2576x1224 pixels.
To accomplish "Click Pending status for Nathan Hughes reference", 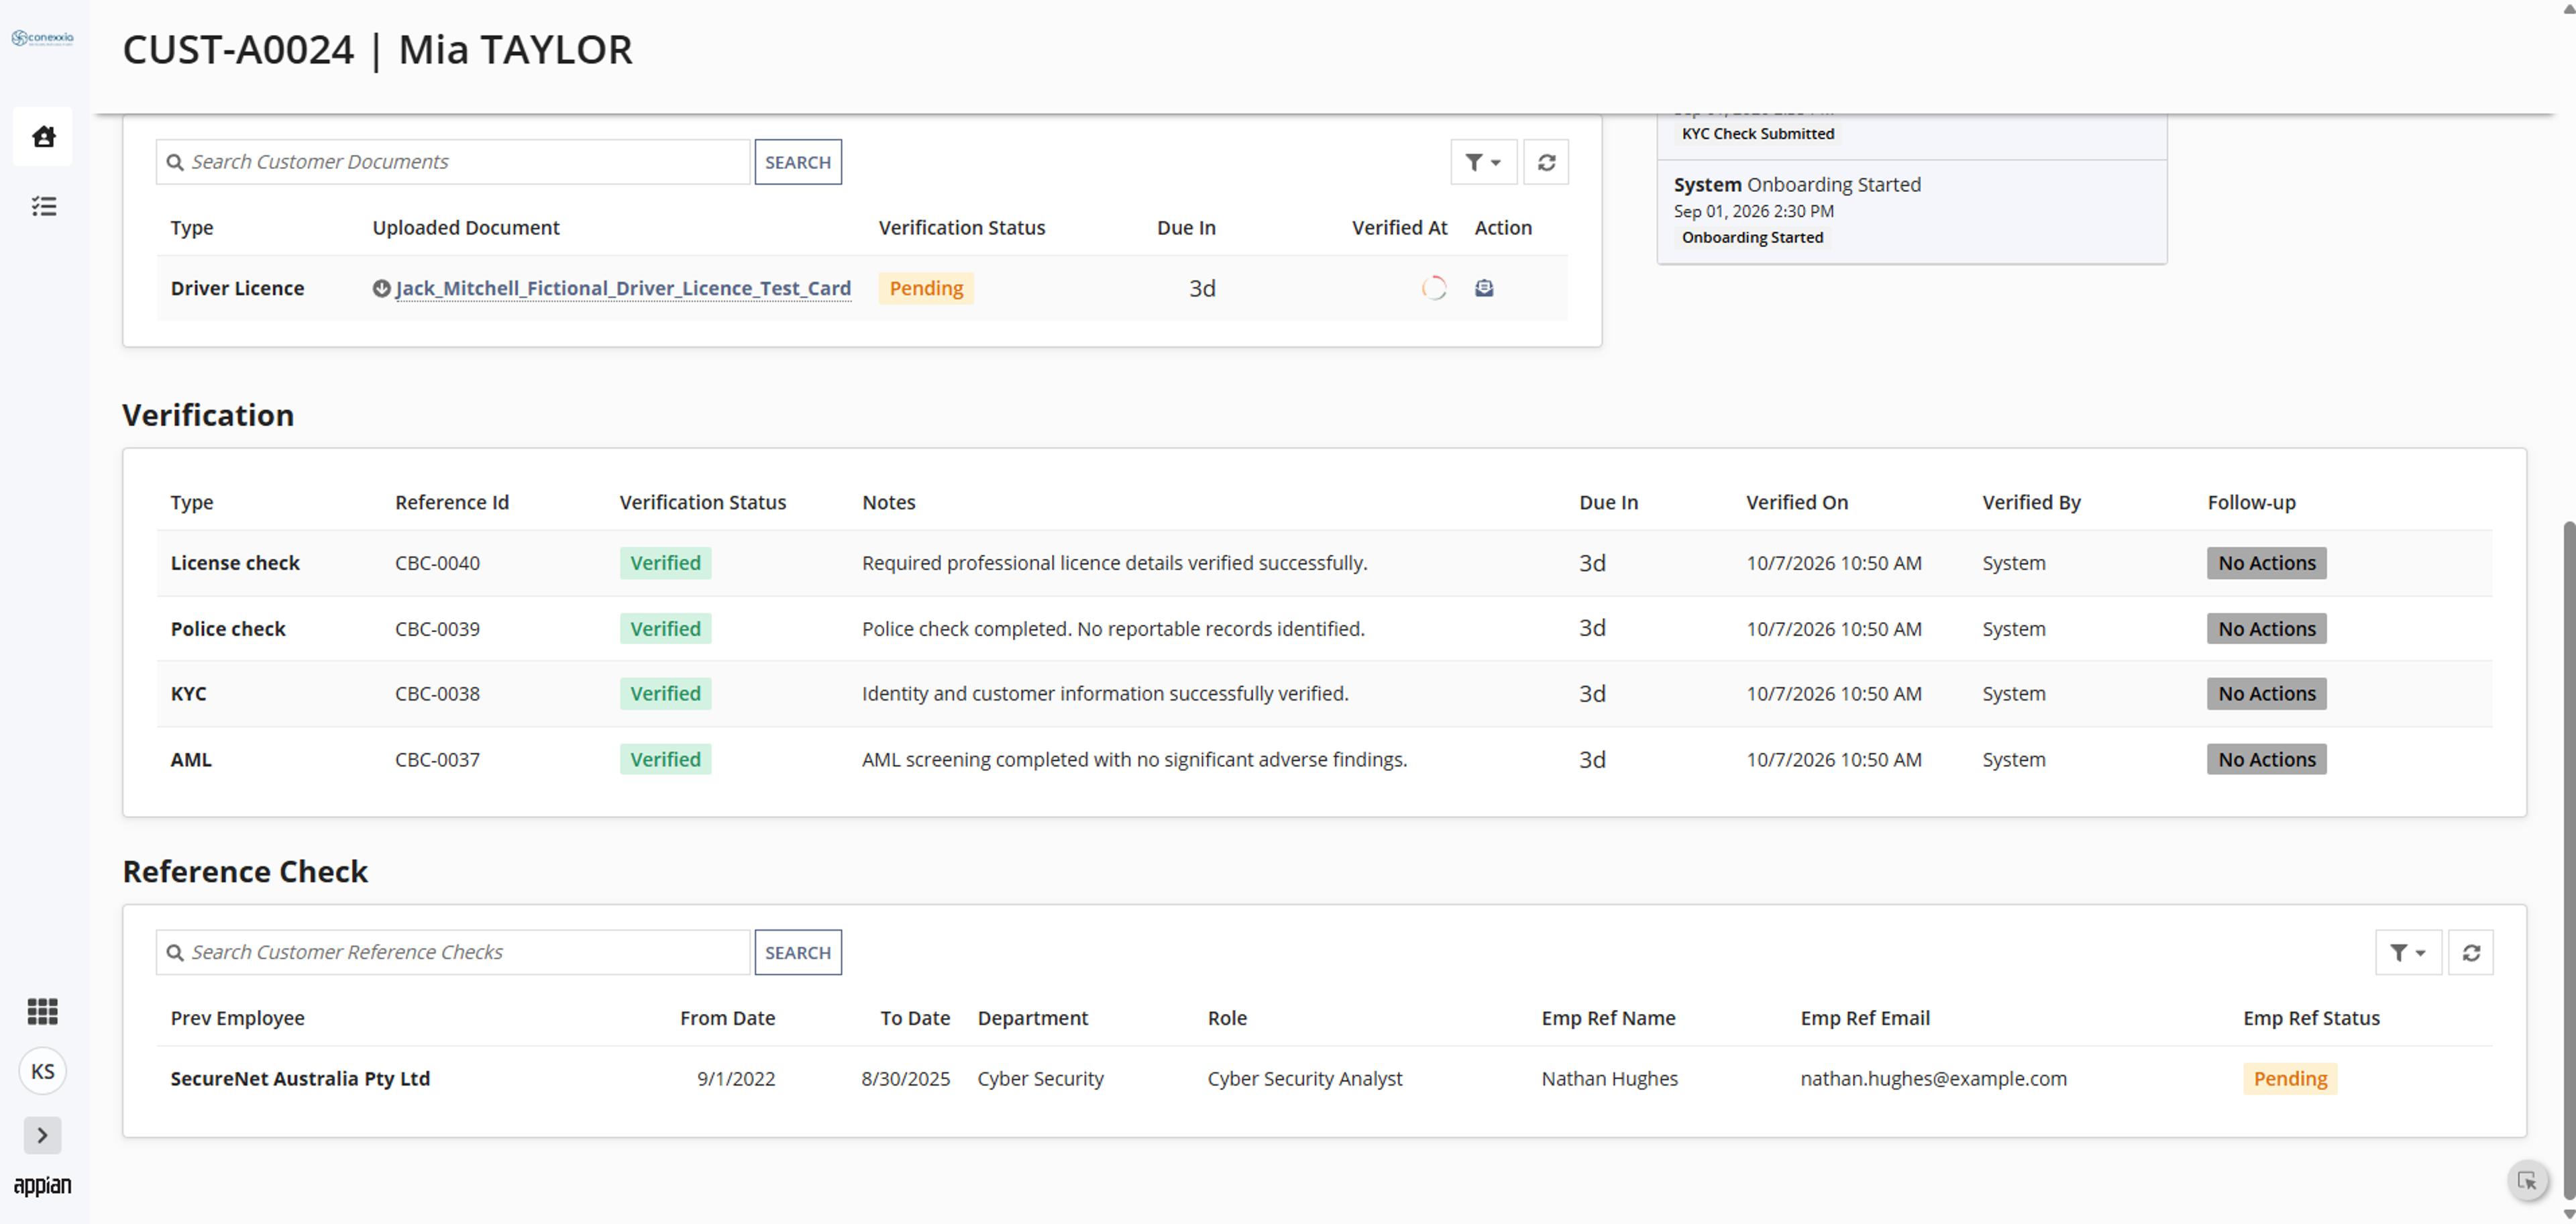I will [x=2290, y=1078].
